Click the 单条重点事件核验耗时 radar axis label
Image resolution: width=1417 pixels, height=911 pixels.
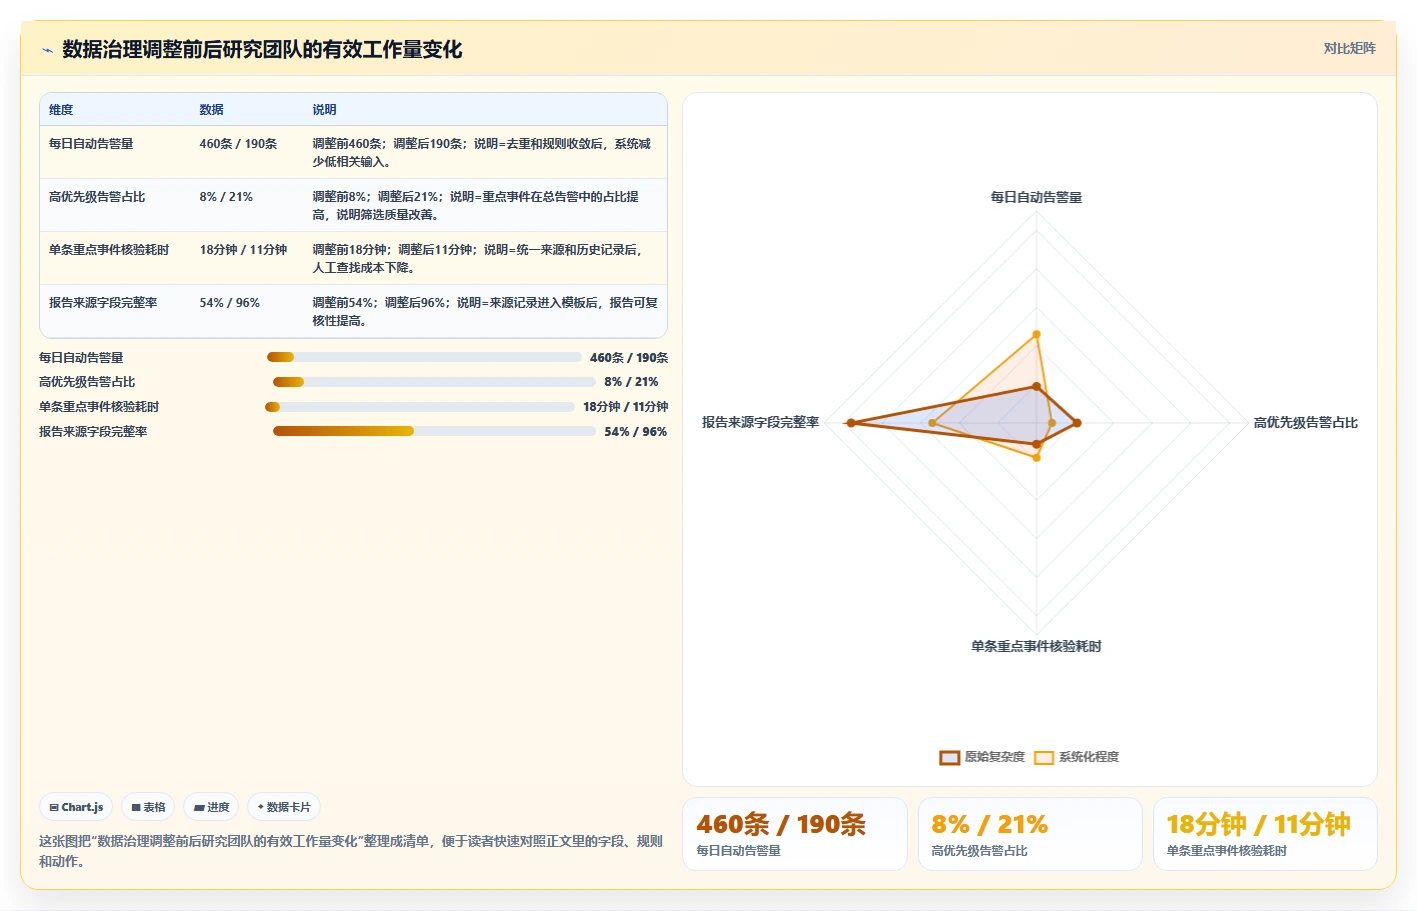1036,646
